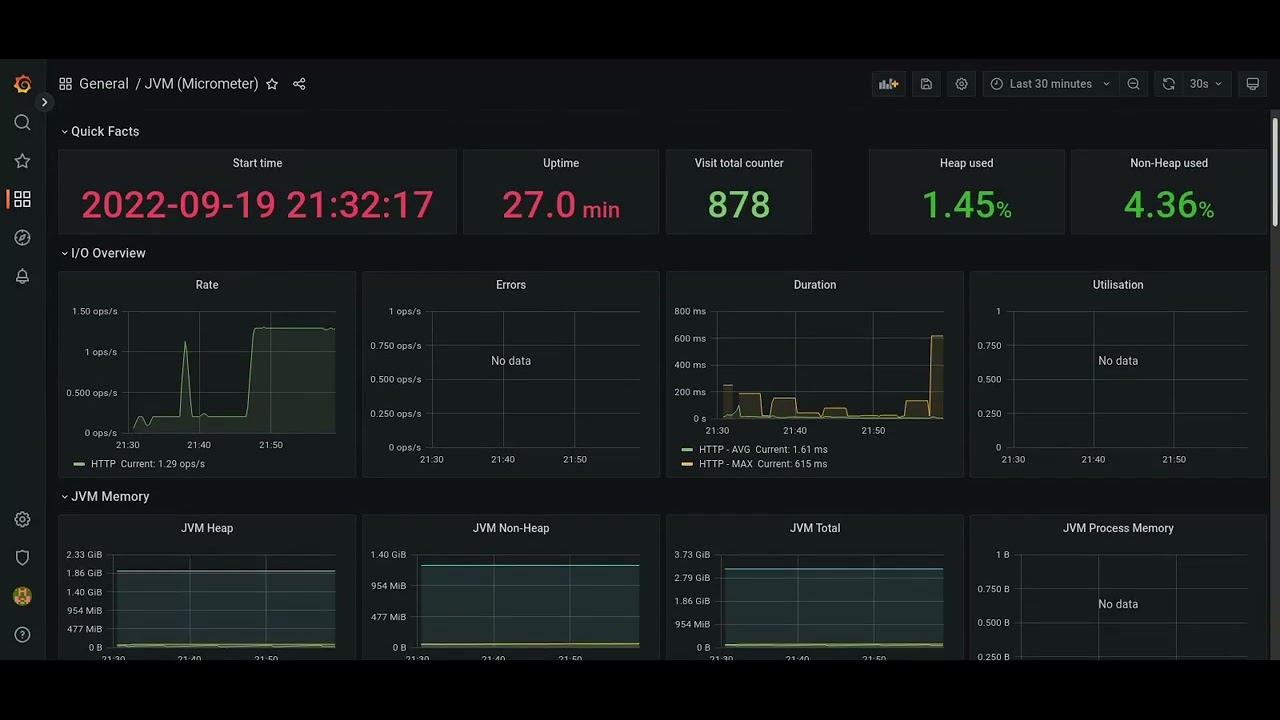Open the Configuration gear in sidebar
1280x720 pixels.
coord(22,520)
